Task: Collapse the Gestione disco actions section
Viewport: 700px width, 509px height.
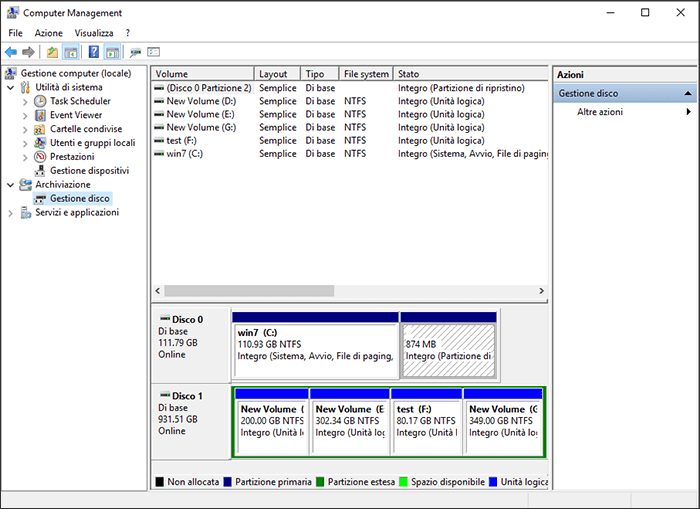Action: 688,93
